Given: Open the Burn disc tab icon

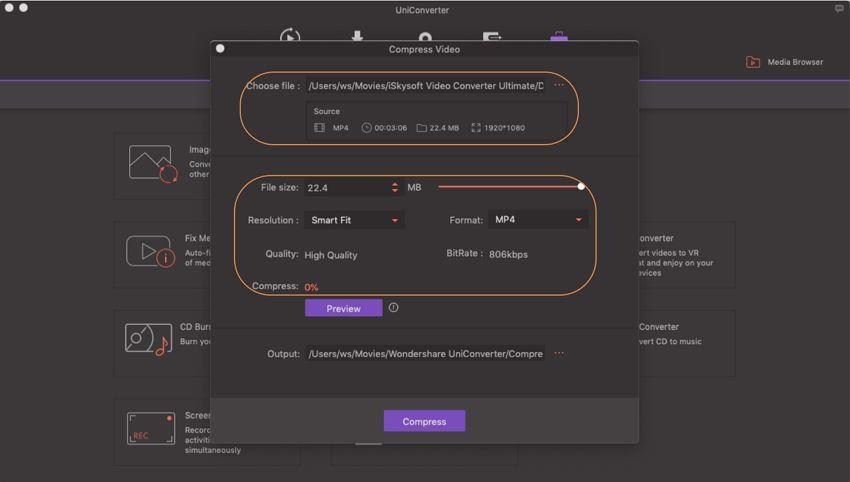Looking at the screenshot, I should click(425, 37).
